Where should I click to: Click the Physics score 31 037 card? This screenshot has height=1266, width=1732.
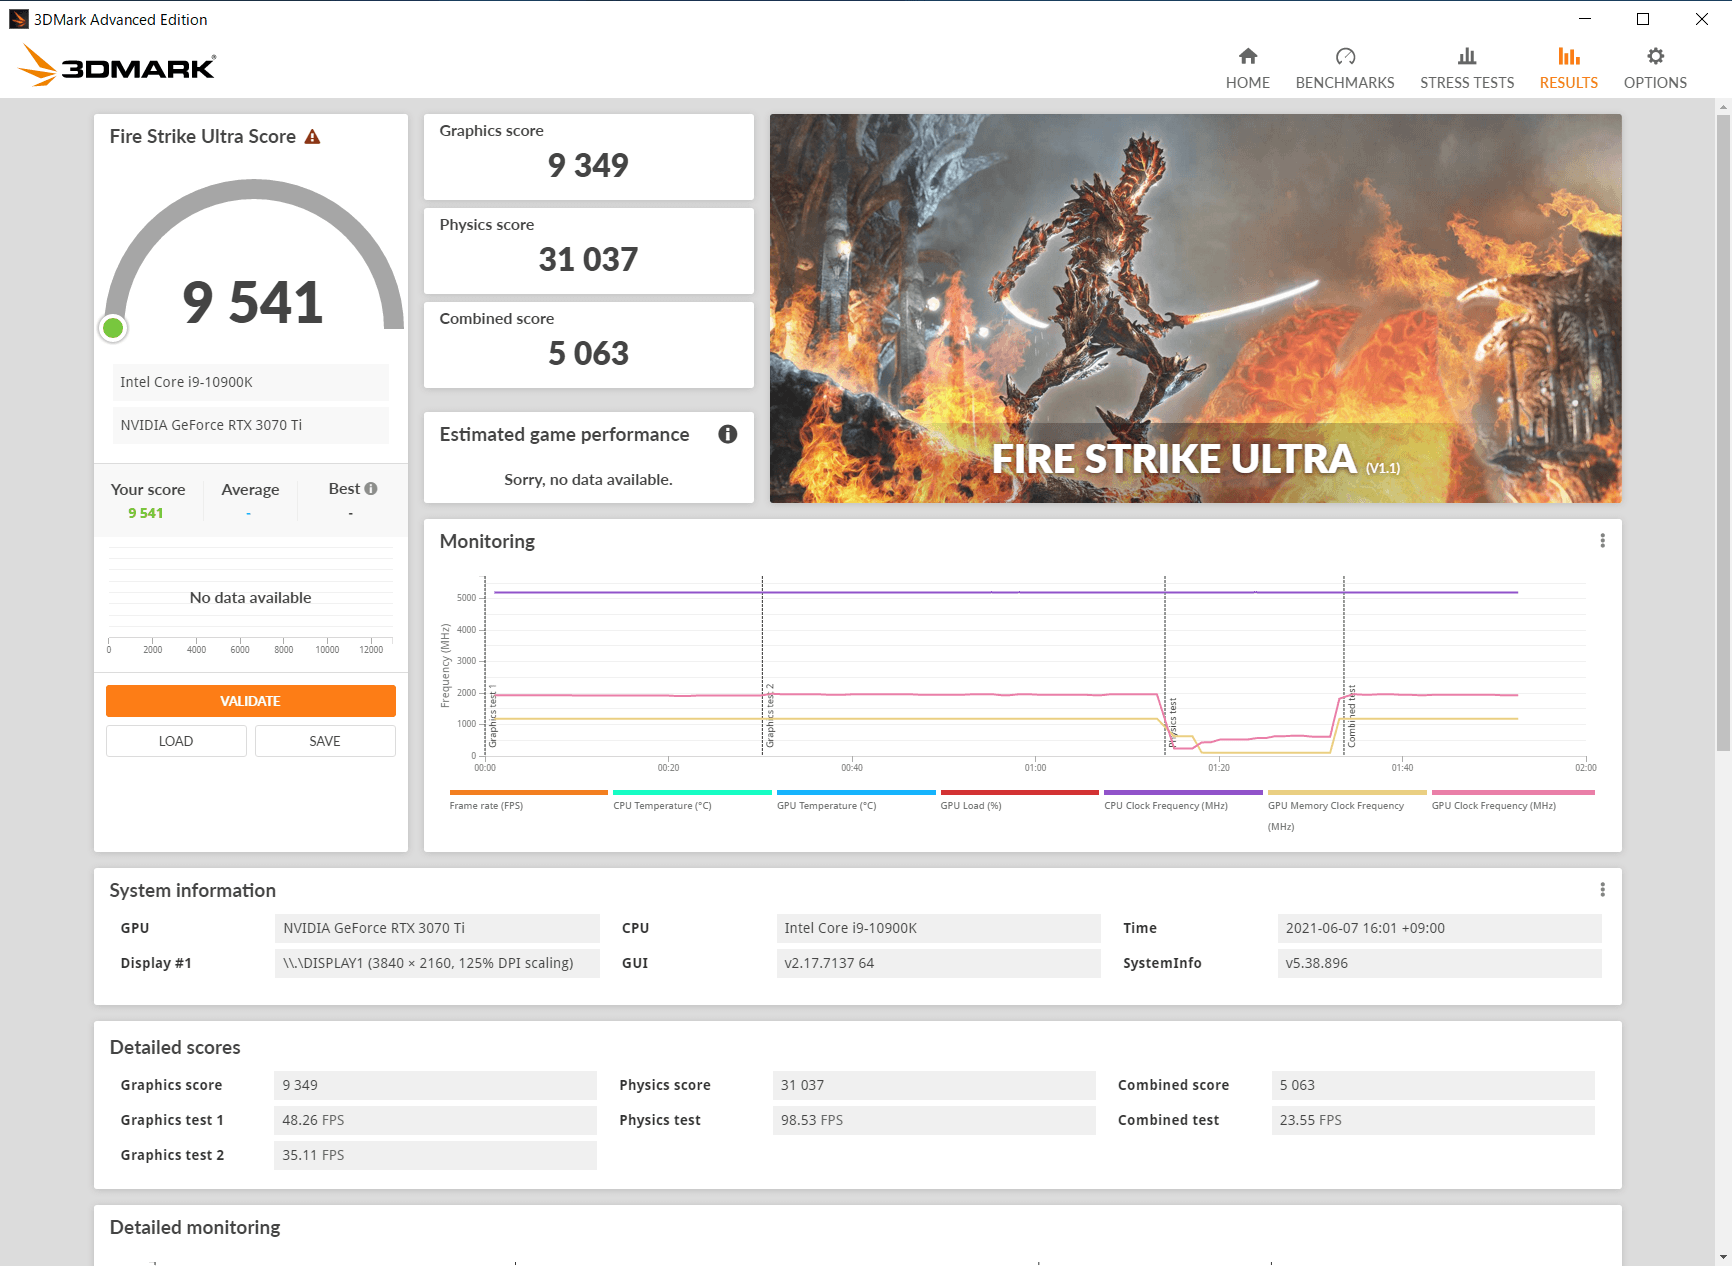coord(589,251)
